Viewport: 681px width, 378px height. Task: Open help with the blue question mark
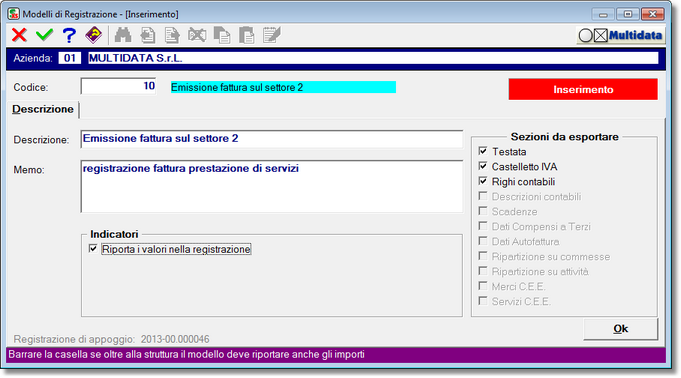(69, 35)
